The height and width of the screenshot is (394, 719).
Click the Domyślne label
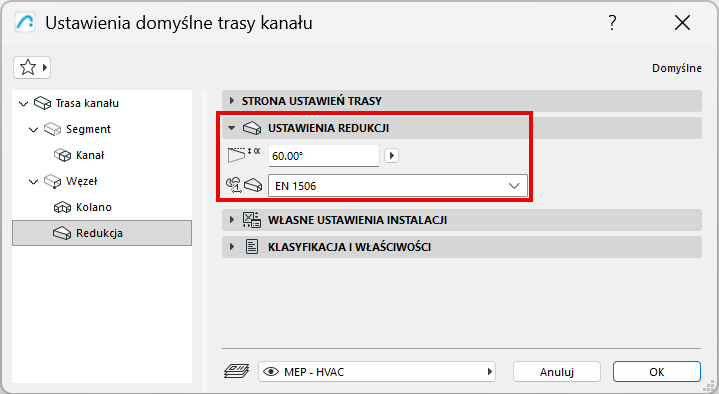tap(677, 68)
